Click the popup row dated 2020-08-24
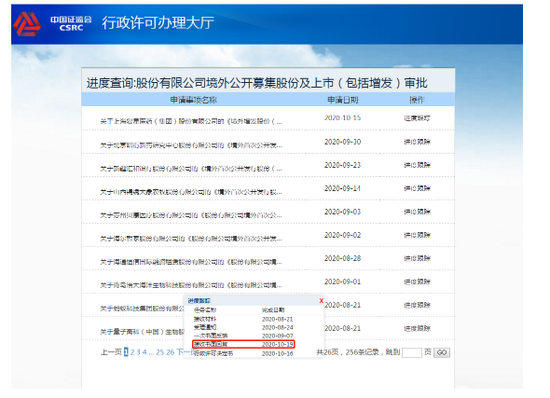The width and height of the screenshot is (550, 398). pos(243,328)
